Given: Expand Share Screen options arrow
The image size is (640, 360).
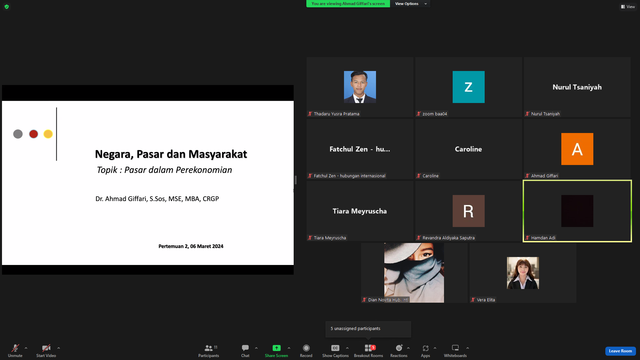Looking at the screenshot, I should click(x=289, y=348).
